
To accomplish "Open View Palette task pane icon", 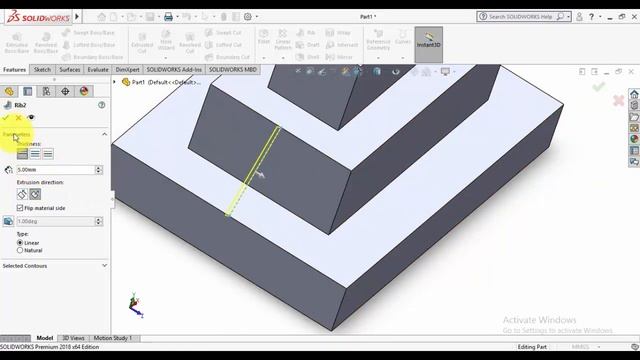I will tap(634, 128).
